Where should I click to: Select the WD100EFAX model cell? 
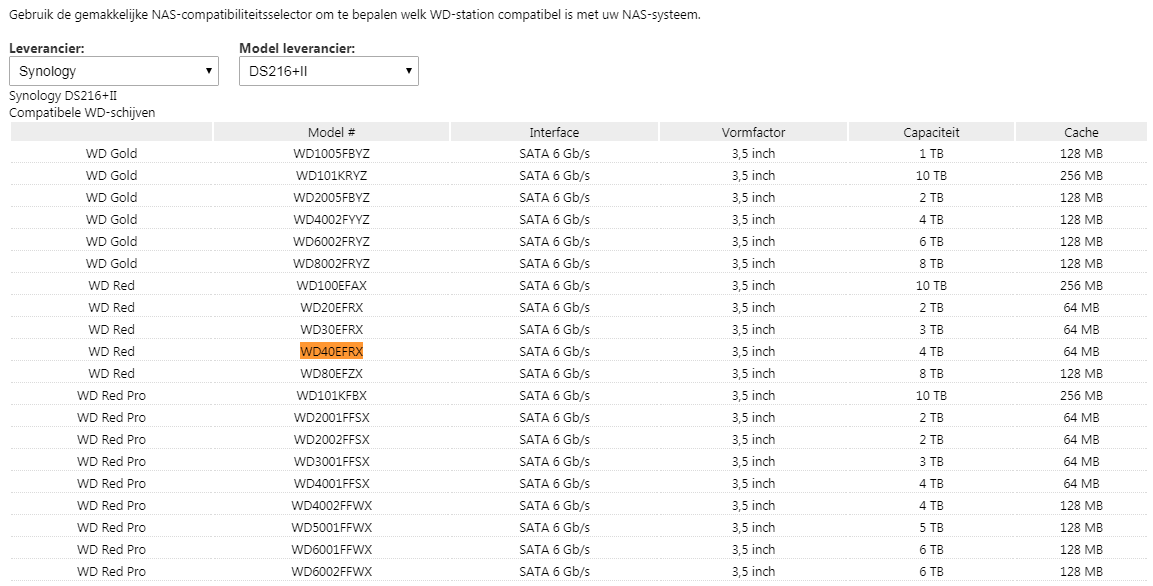pyautogui.click(x=331, y=285)
